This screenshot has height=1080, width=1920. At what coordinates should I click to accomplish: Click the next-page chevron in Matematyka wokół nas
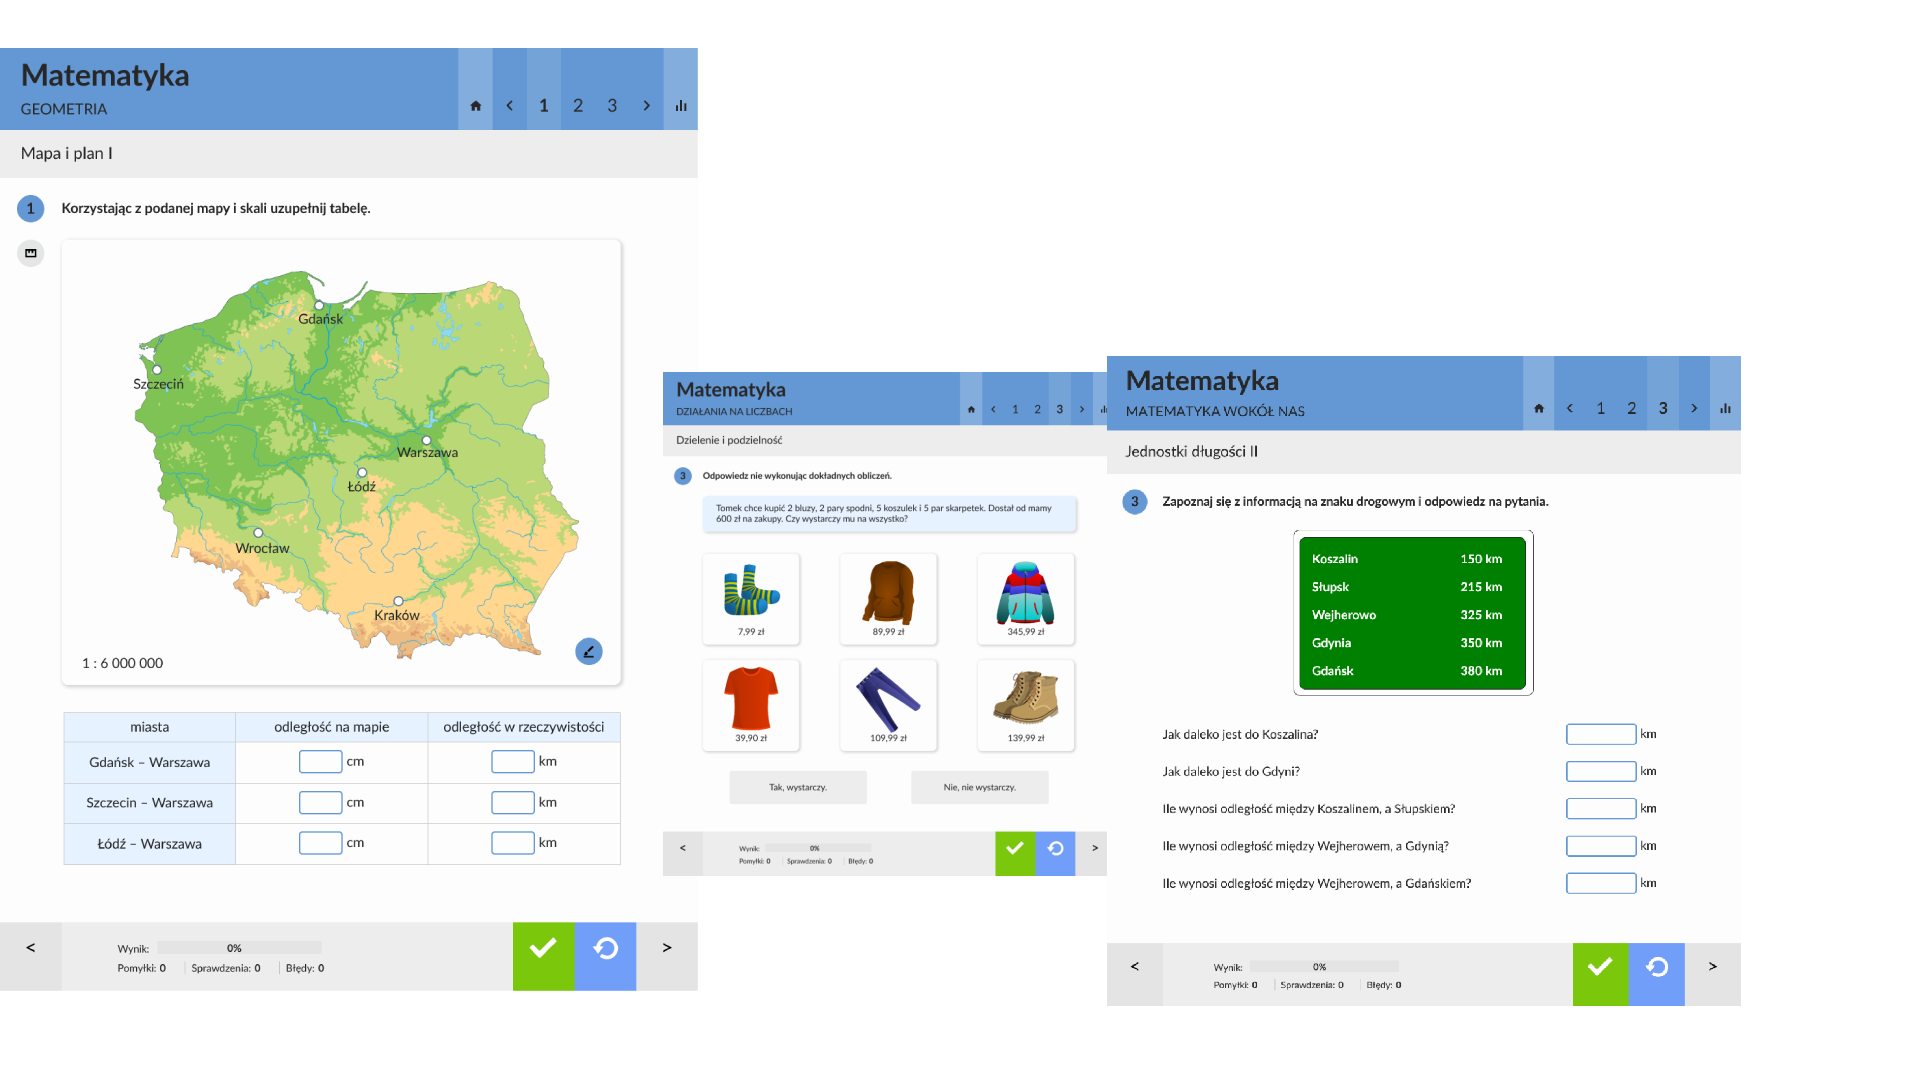[1693, 408]
